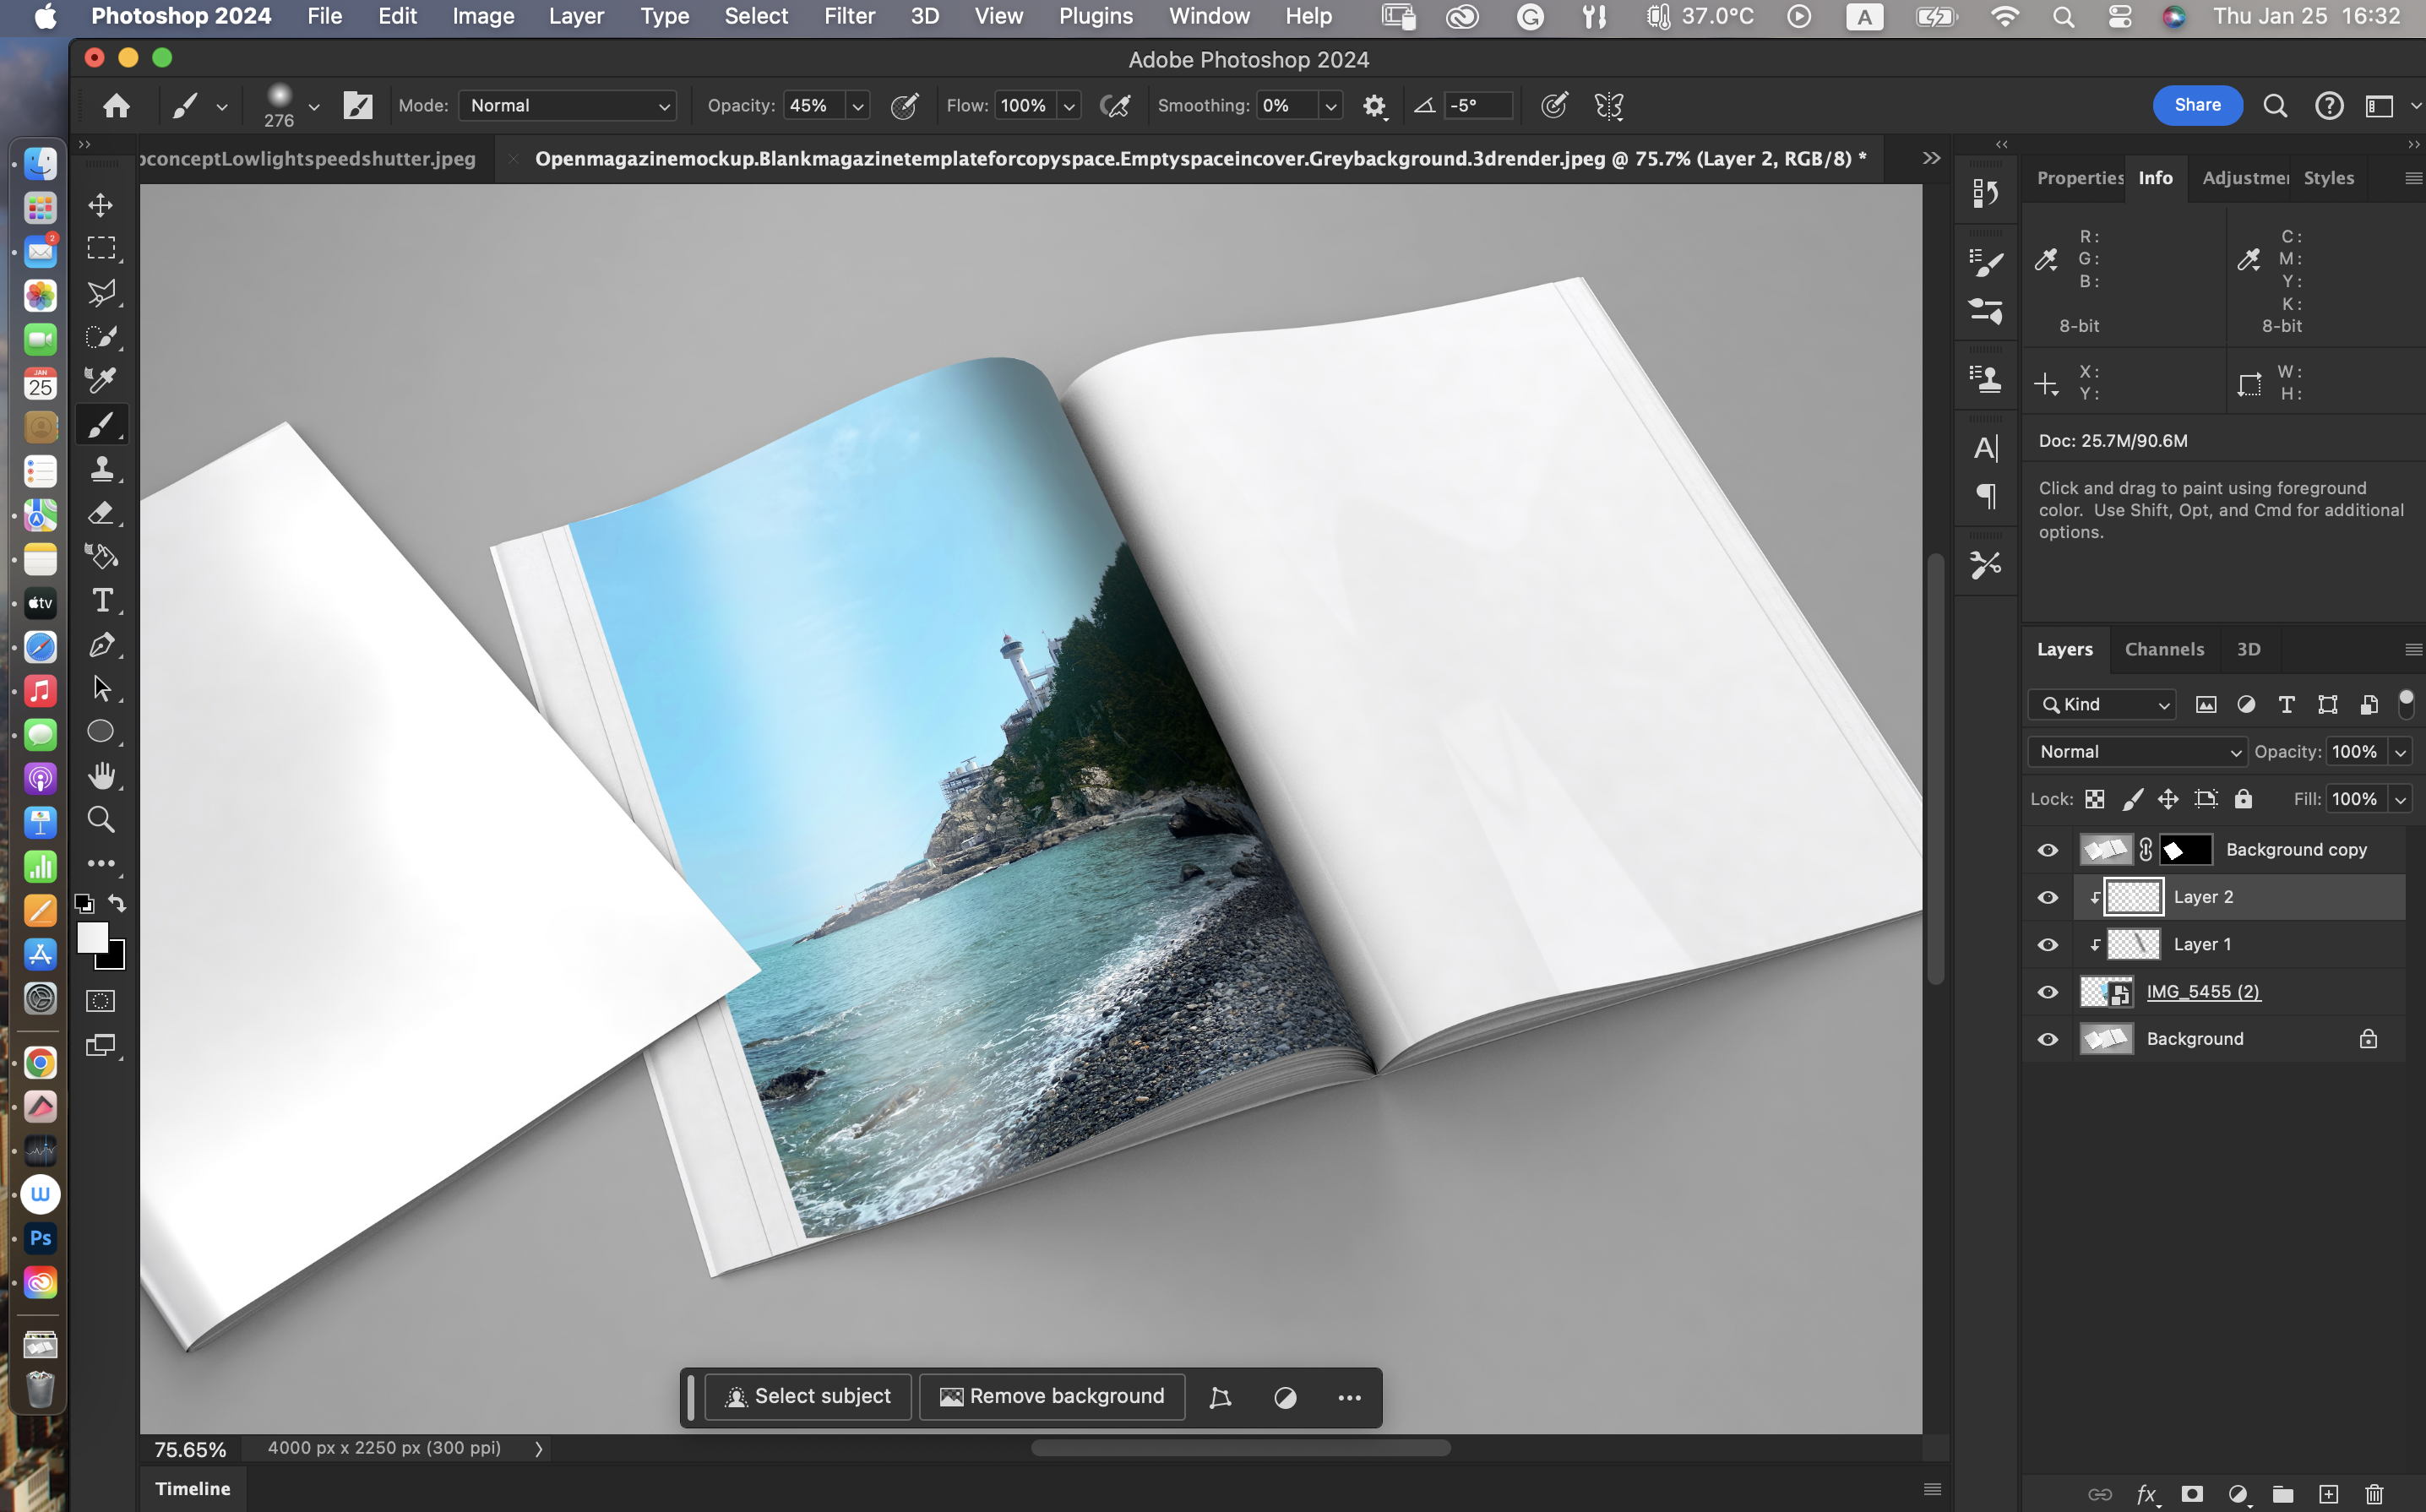Hide the Background copy layer
This screenshot has width=2426, height=1512.
click(x=2047, y=850)
